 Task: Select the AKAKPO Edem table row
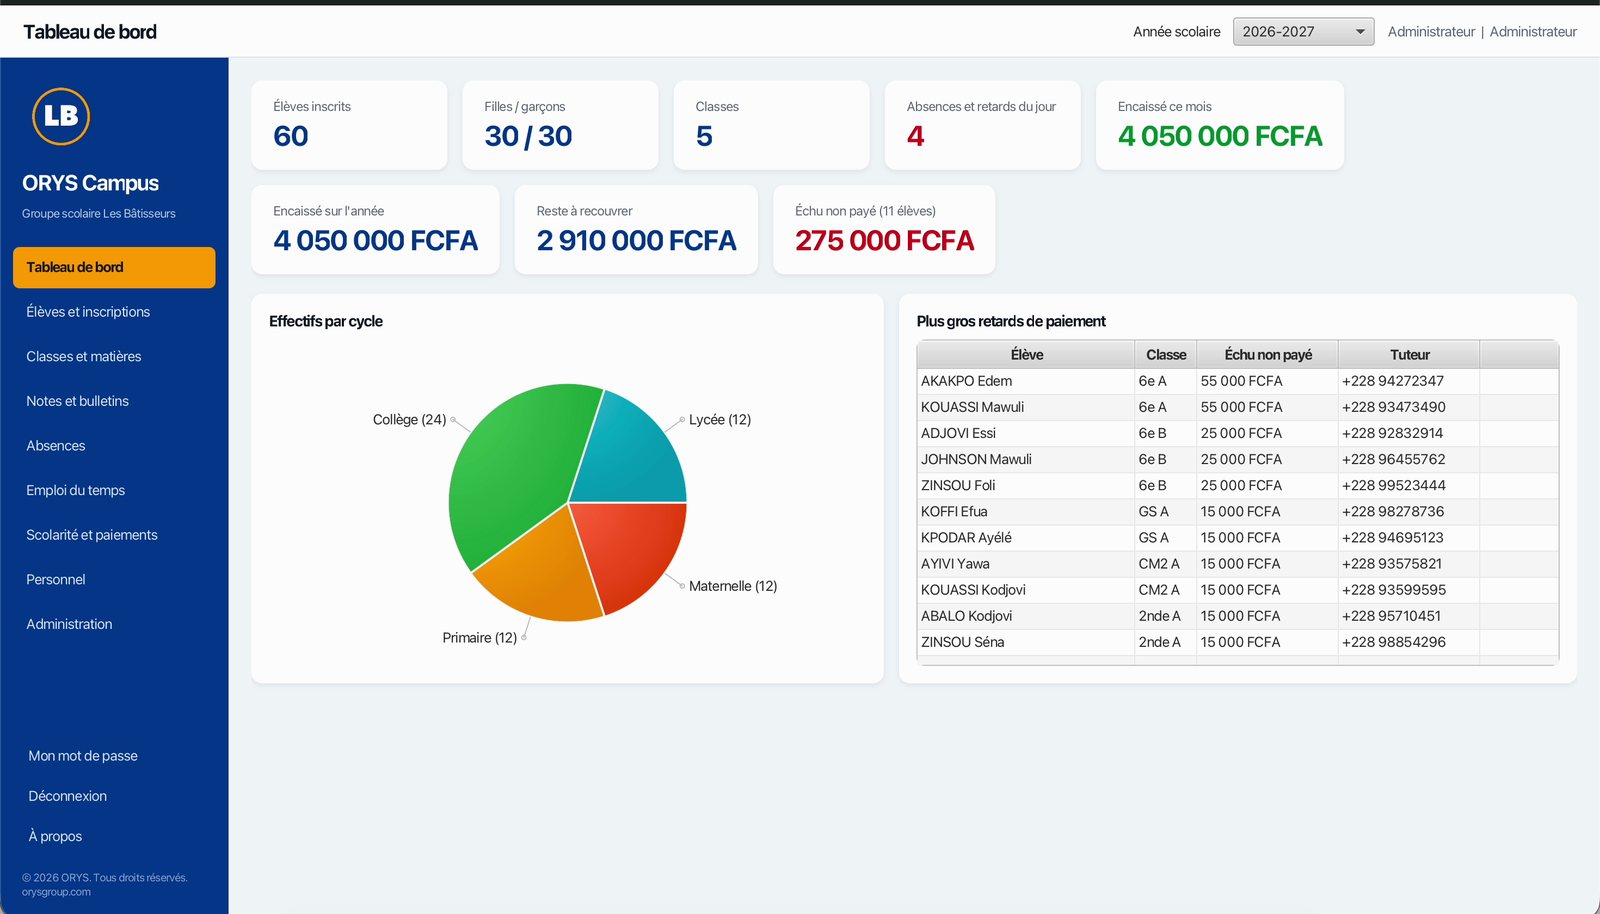[x=1237, y=381]
